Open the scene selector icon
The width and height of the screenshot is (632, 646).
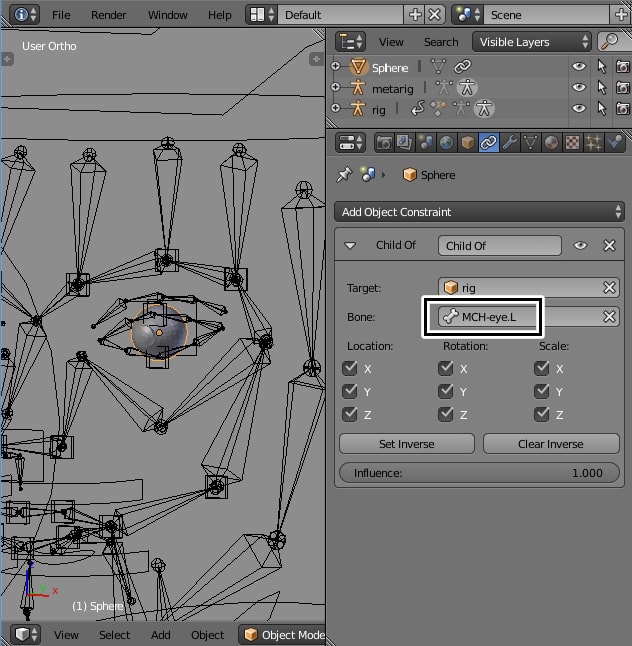(468, 15)
